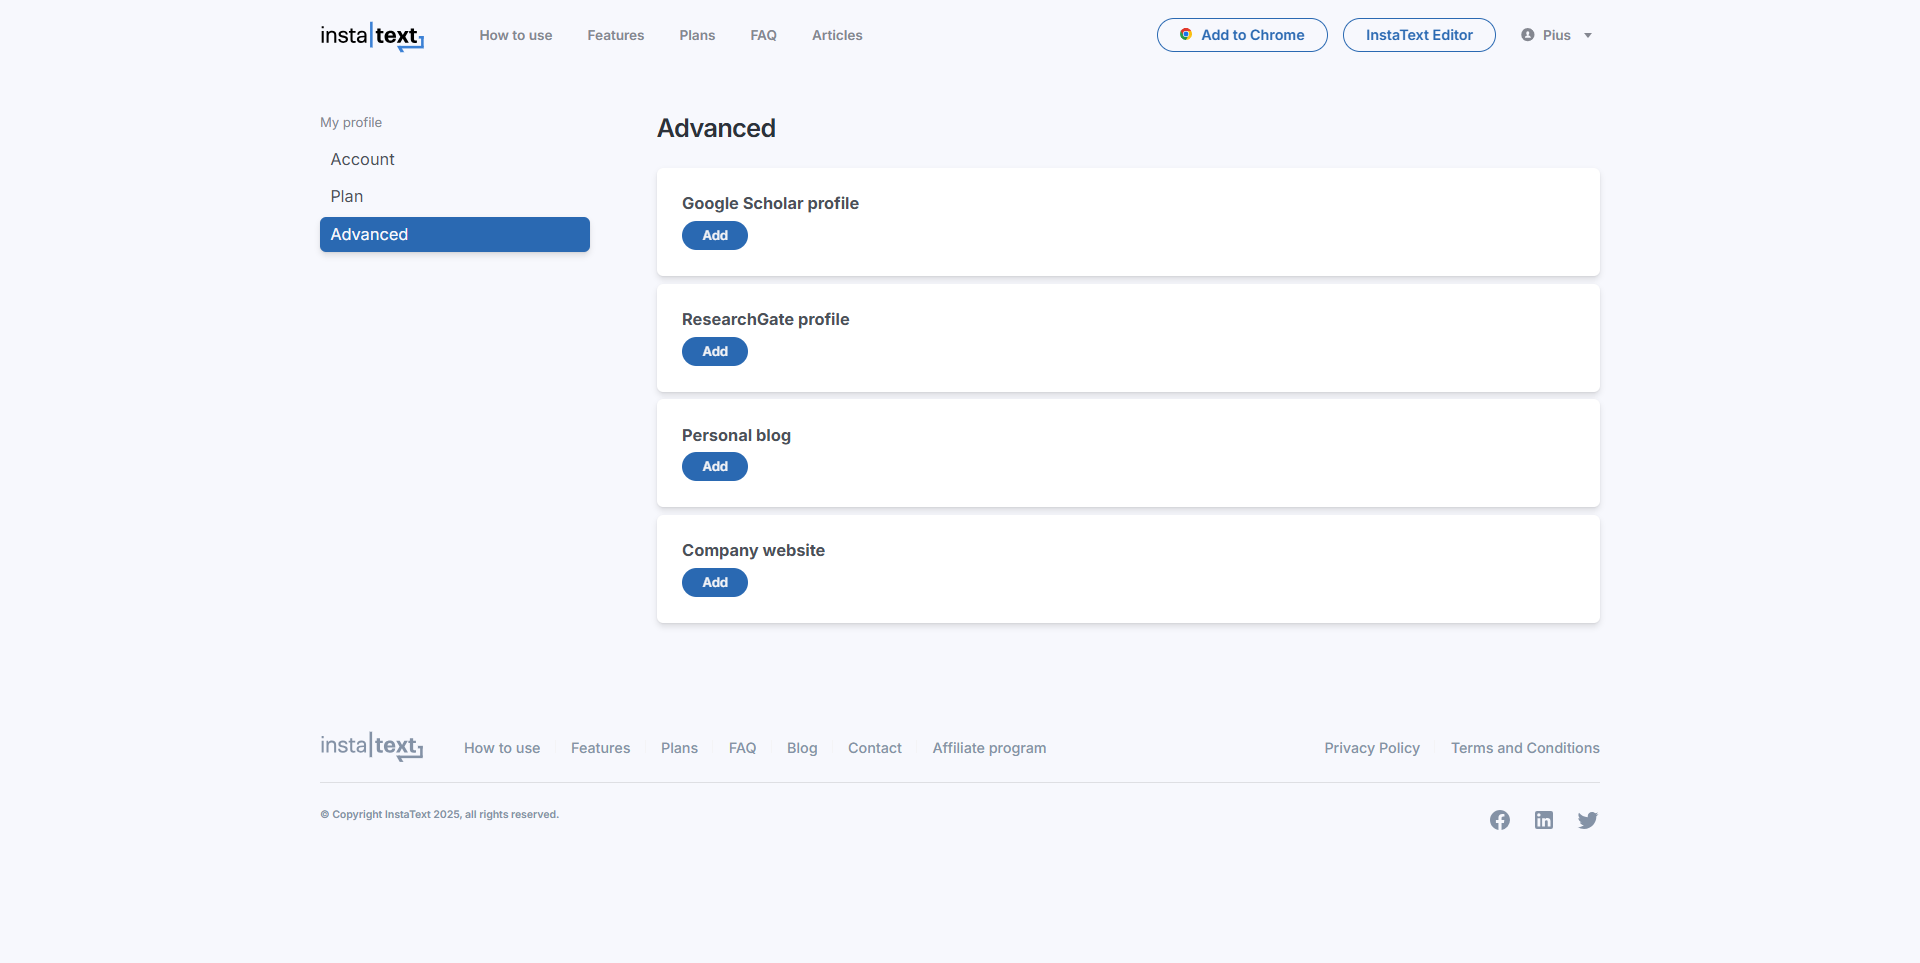Screen dimensions: 1920x963
Task: Open the LinkedIn social icon
Action: 1543,820
